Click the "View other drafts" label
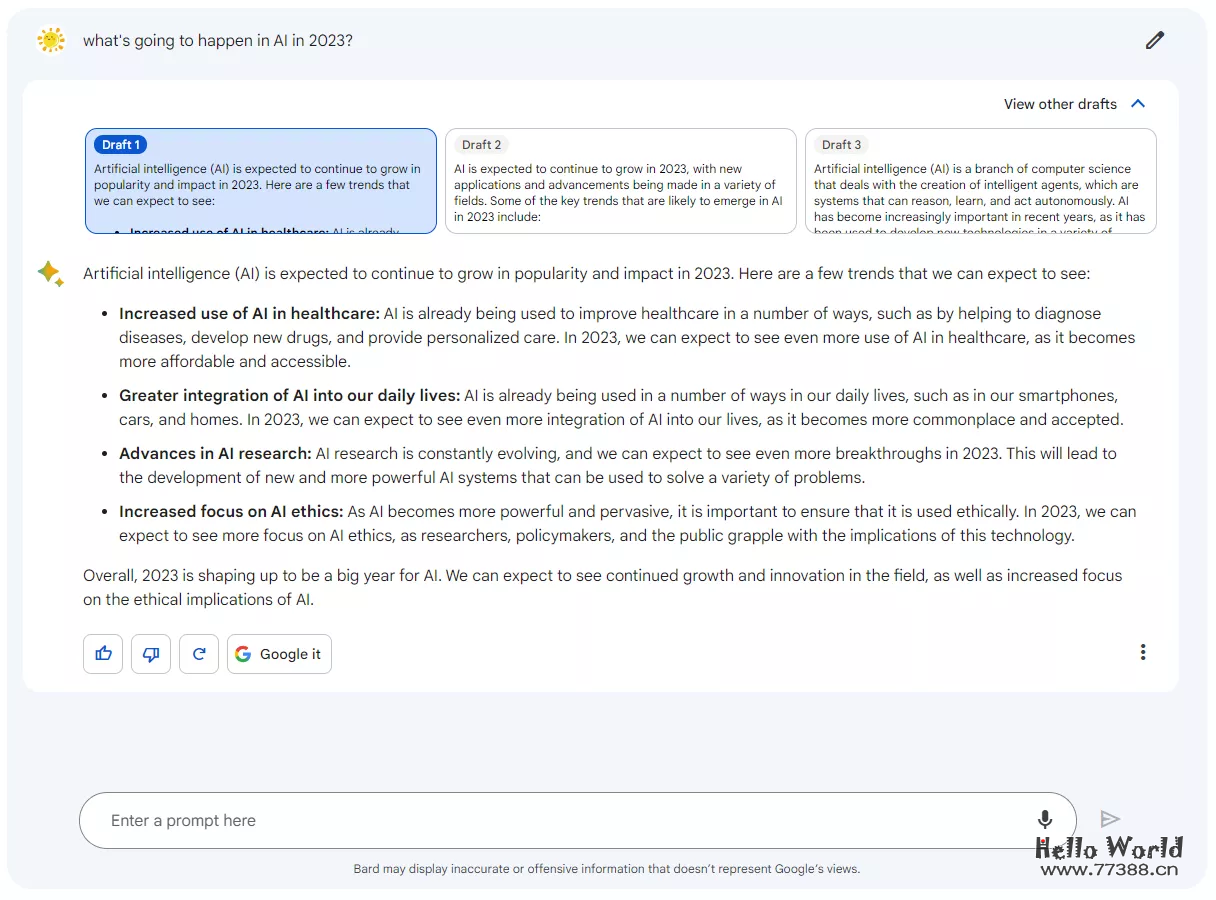Screen dimensions: 1216x900 click(x=1060, y=104)
